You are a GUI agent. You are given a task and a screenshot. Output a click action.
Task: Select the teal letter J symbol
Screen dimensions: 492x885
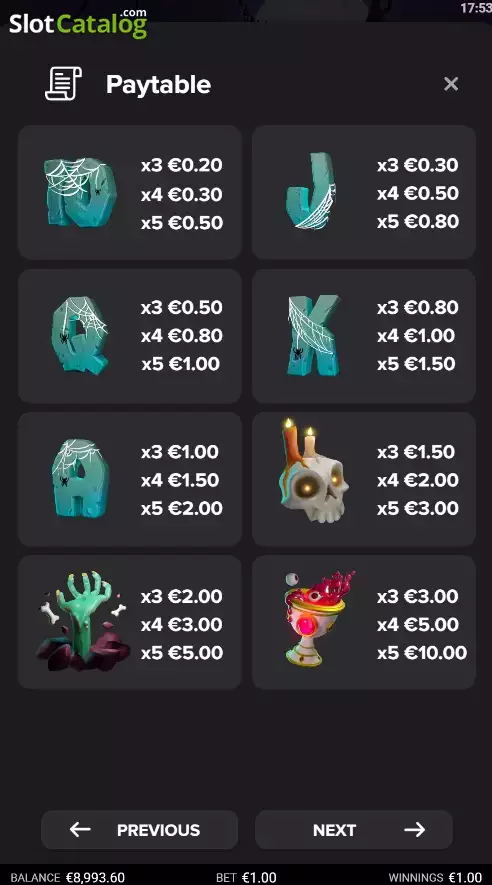310,191
